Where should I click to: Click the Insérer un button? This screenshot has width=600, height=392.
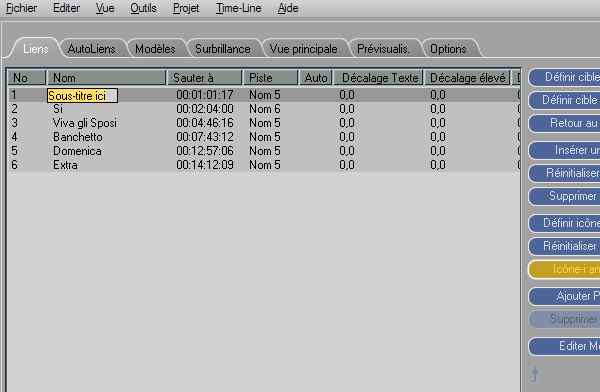(564, 150)
